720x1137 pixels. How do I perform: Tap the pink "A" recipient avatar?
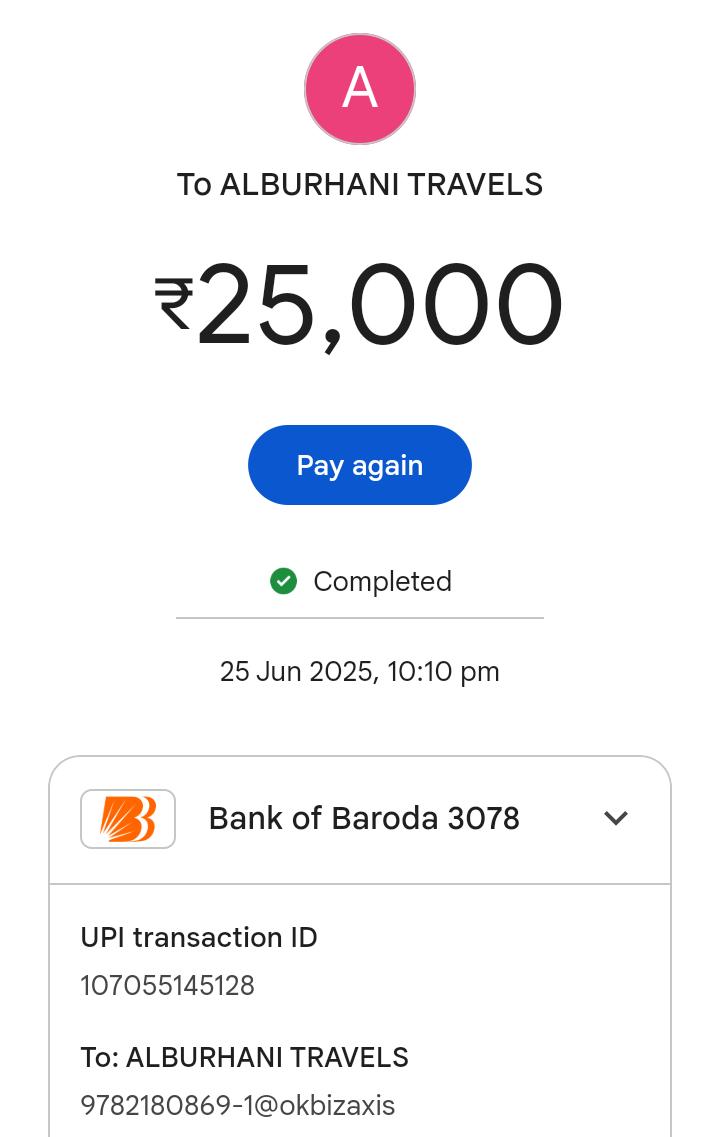pyautogui.click(x=360, y=89)
